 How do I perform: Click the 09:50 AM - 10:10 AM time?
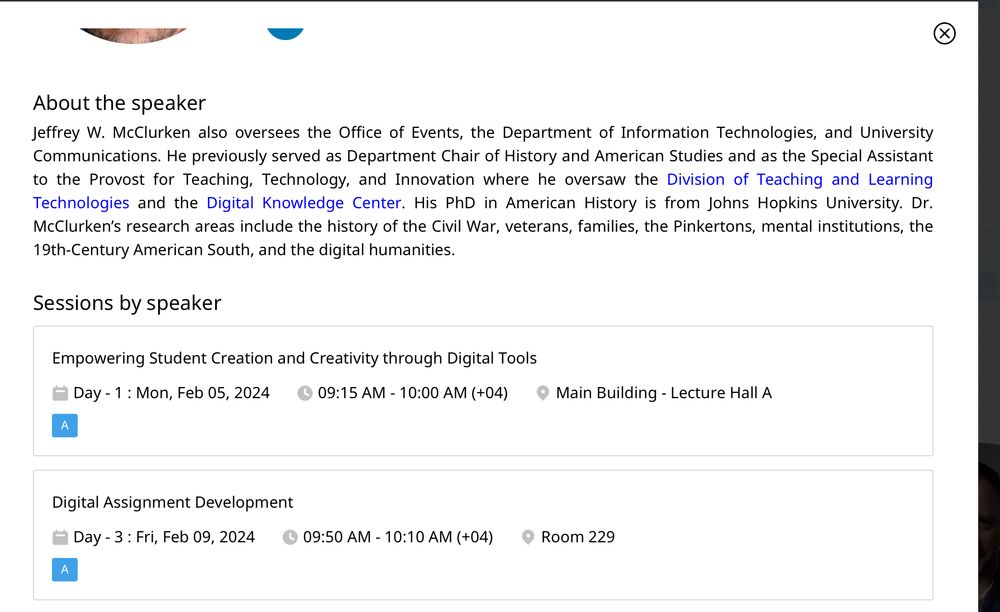click(x=398, y=537)
